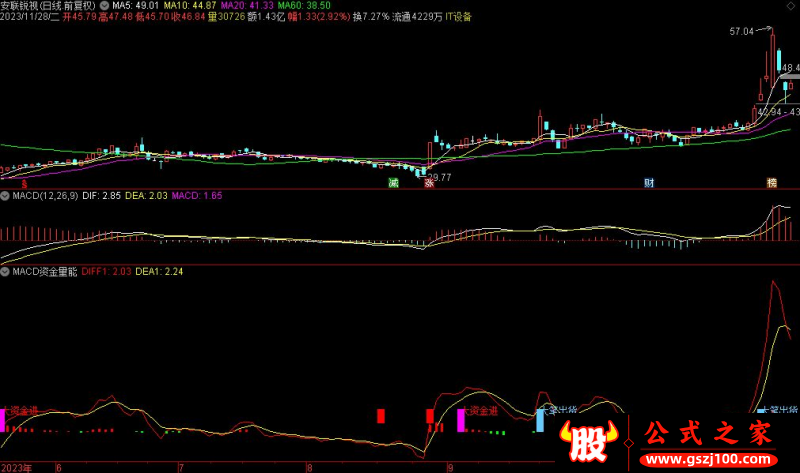
Task: Click the MA10: 44.87 label
Action: click(x=190, y=6)
